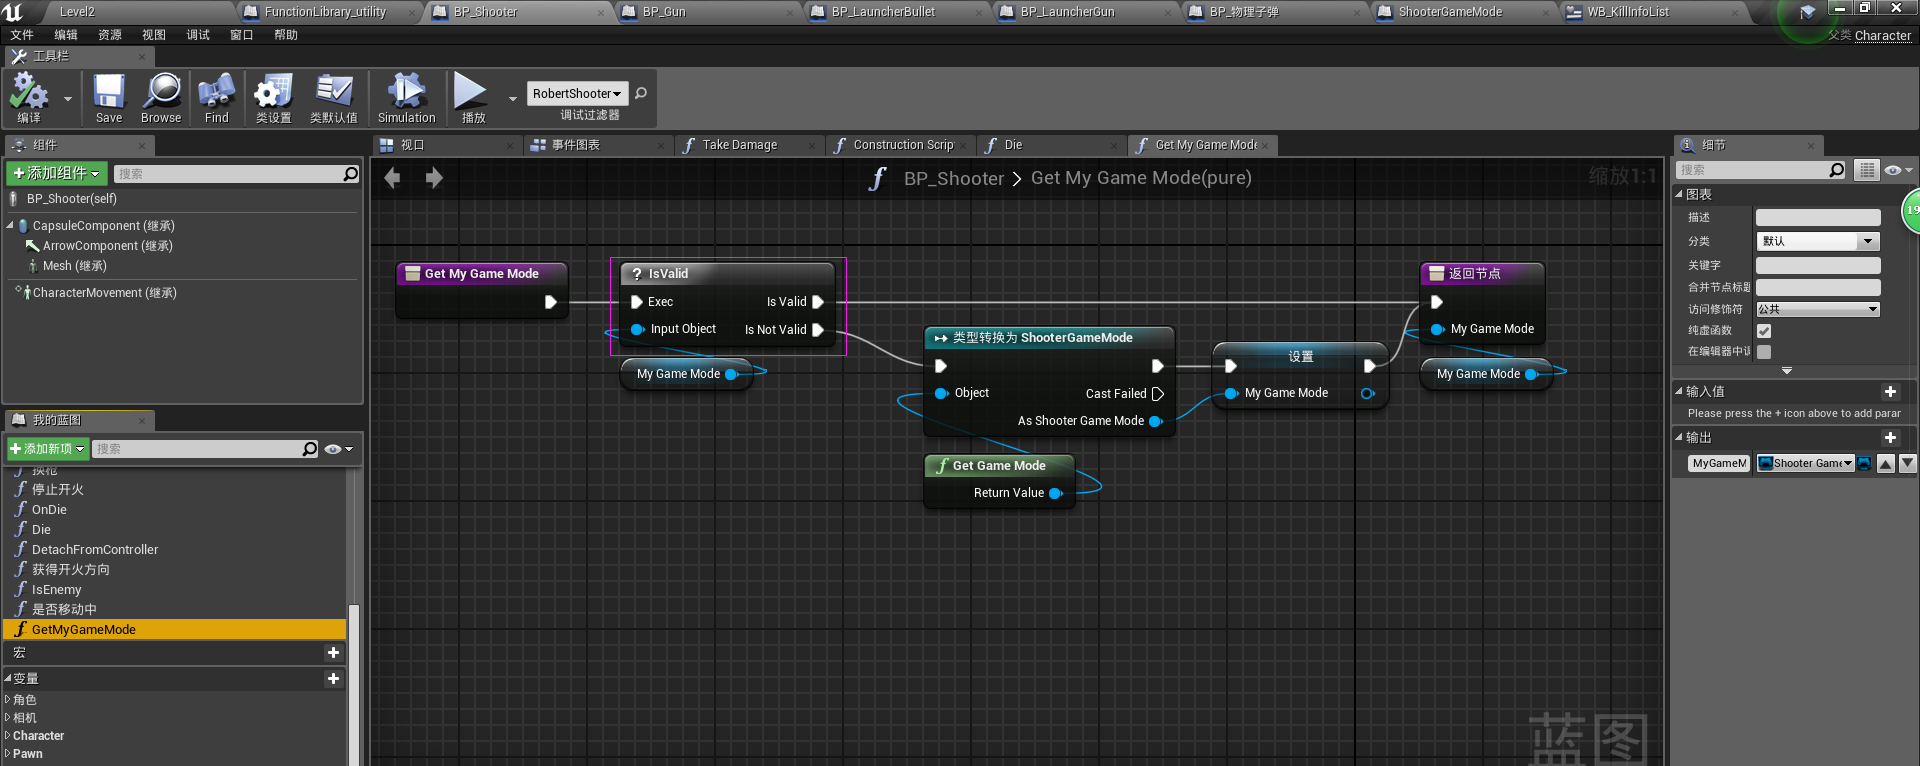The width and height of the screenshot is (1920, 766).
Task: Open Shooter Game output type dropdown
Action: tap(1805, 463)
